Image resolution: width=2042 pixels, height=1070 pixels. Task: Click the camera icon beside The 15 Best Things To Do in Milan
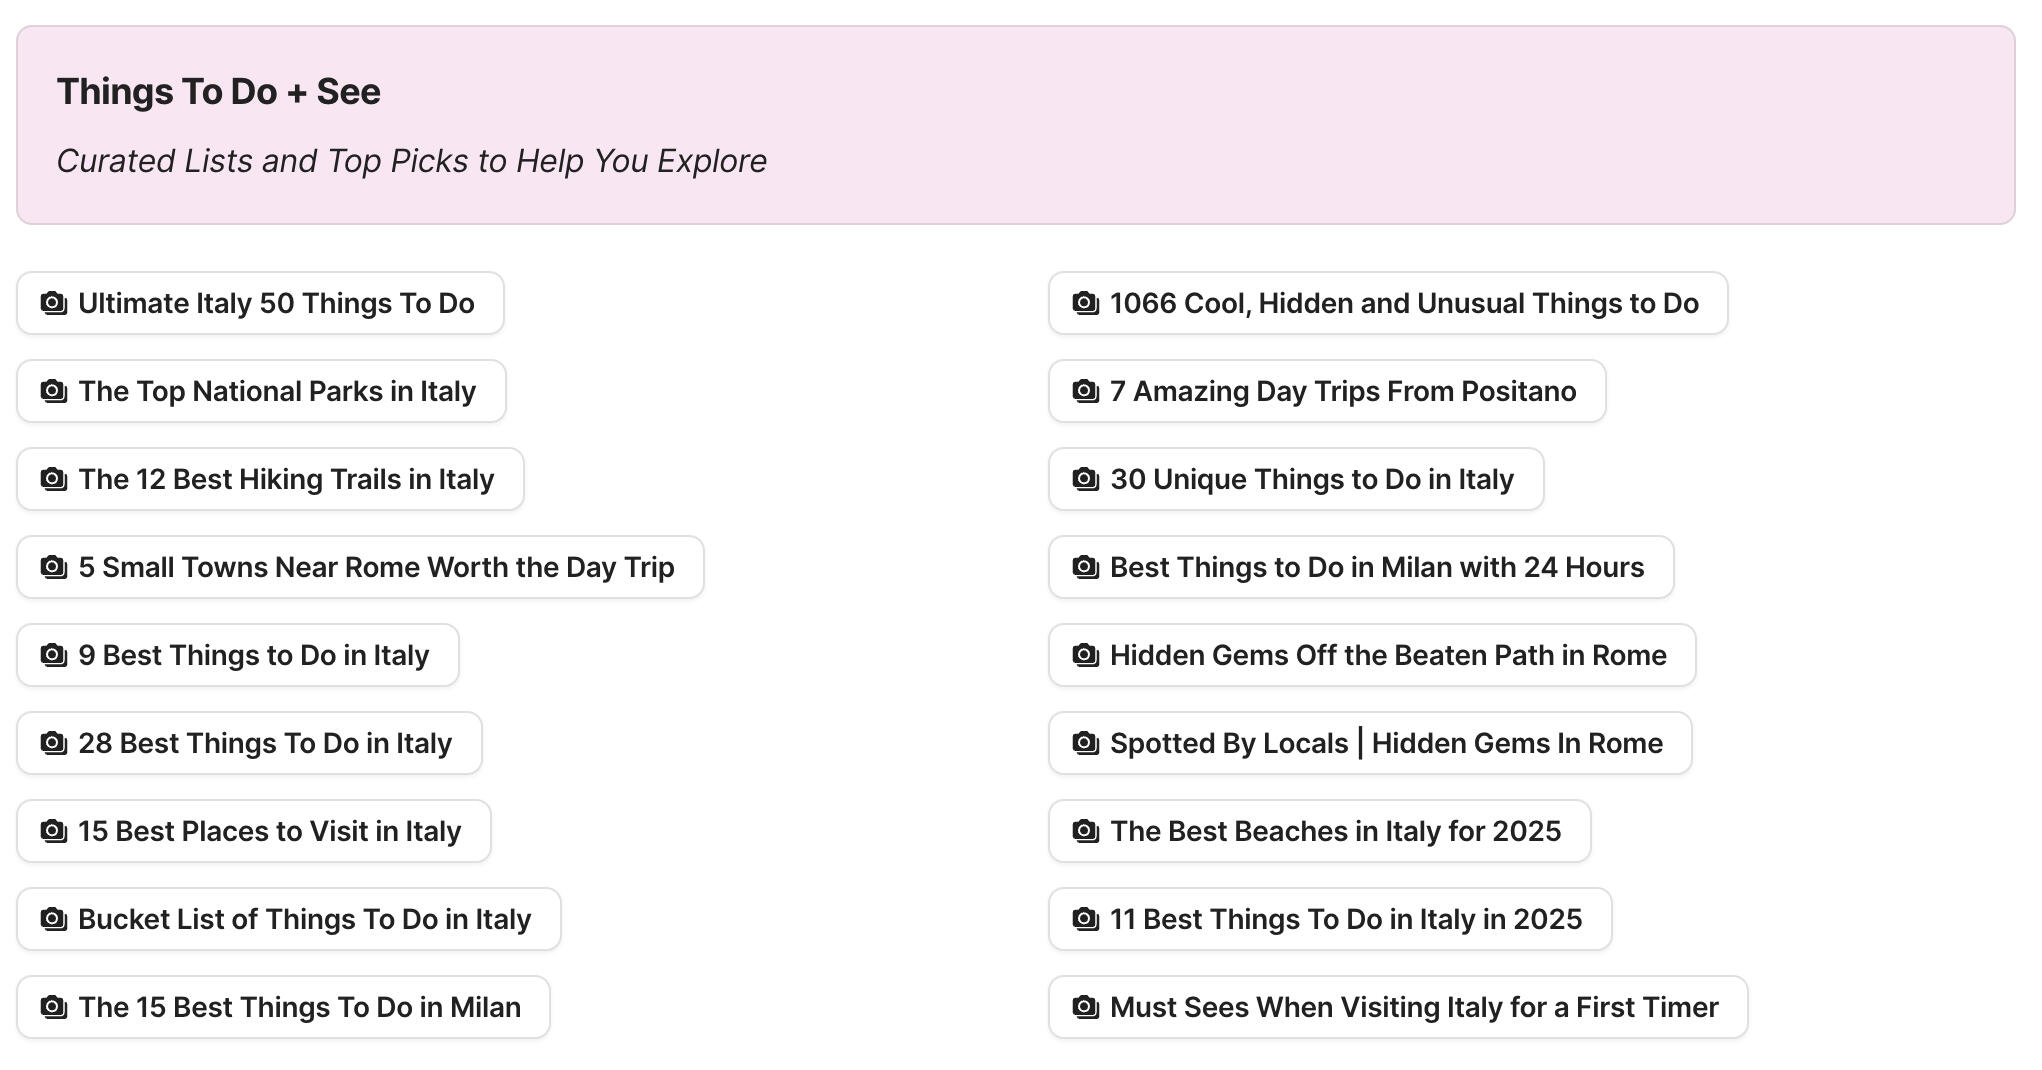pyautogui.click(x=53, y=1007)
